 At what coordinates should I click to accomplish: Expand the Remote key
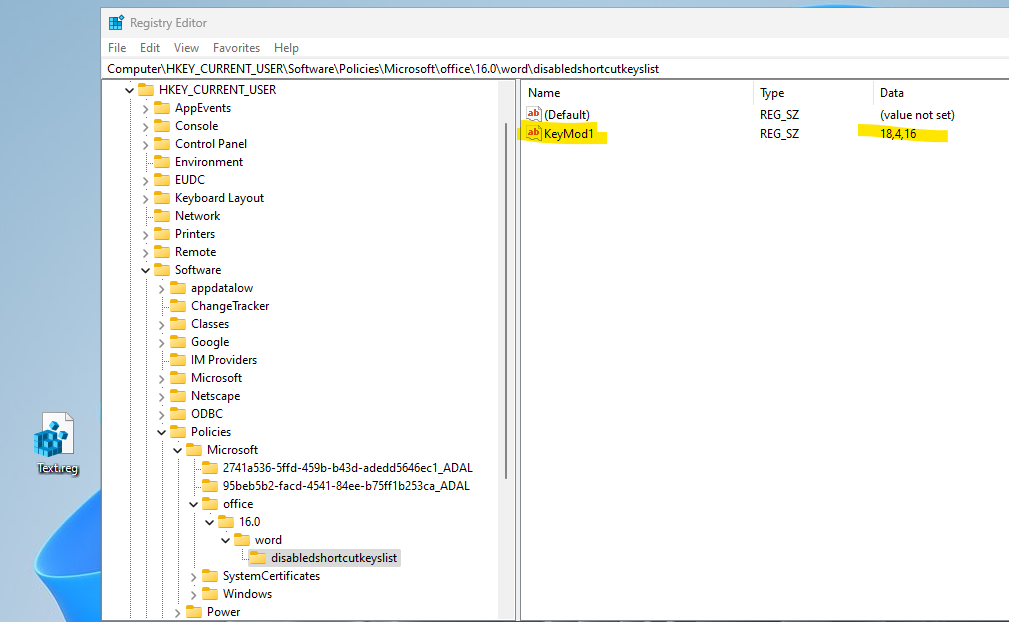(x=145, y=253)
